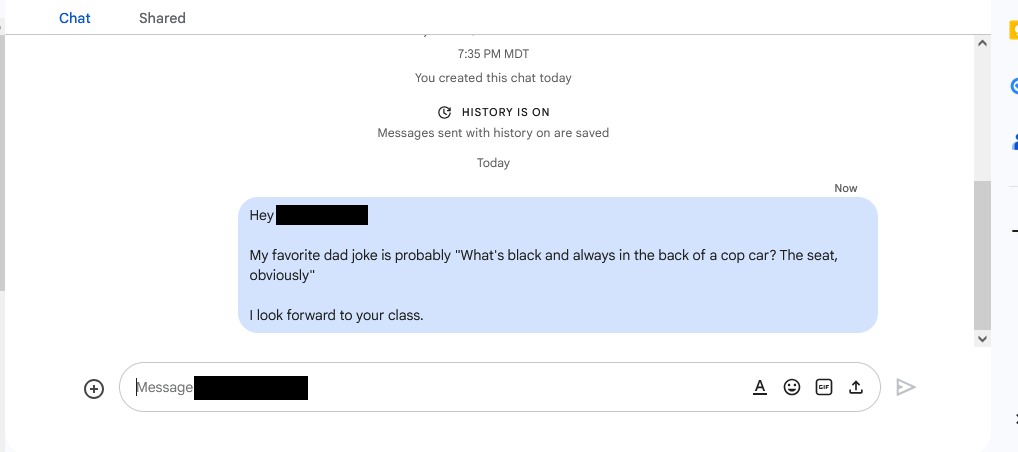Switch to the Chat tab
Viewport: 1018px width, 452px height.
click(x=75, y=18)
